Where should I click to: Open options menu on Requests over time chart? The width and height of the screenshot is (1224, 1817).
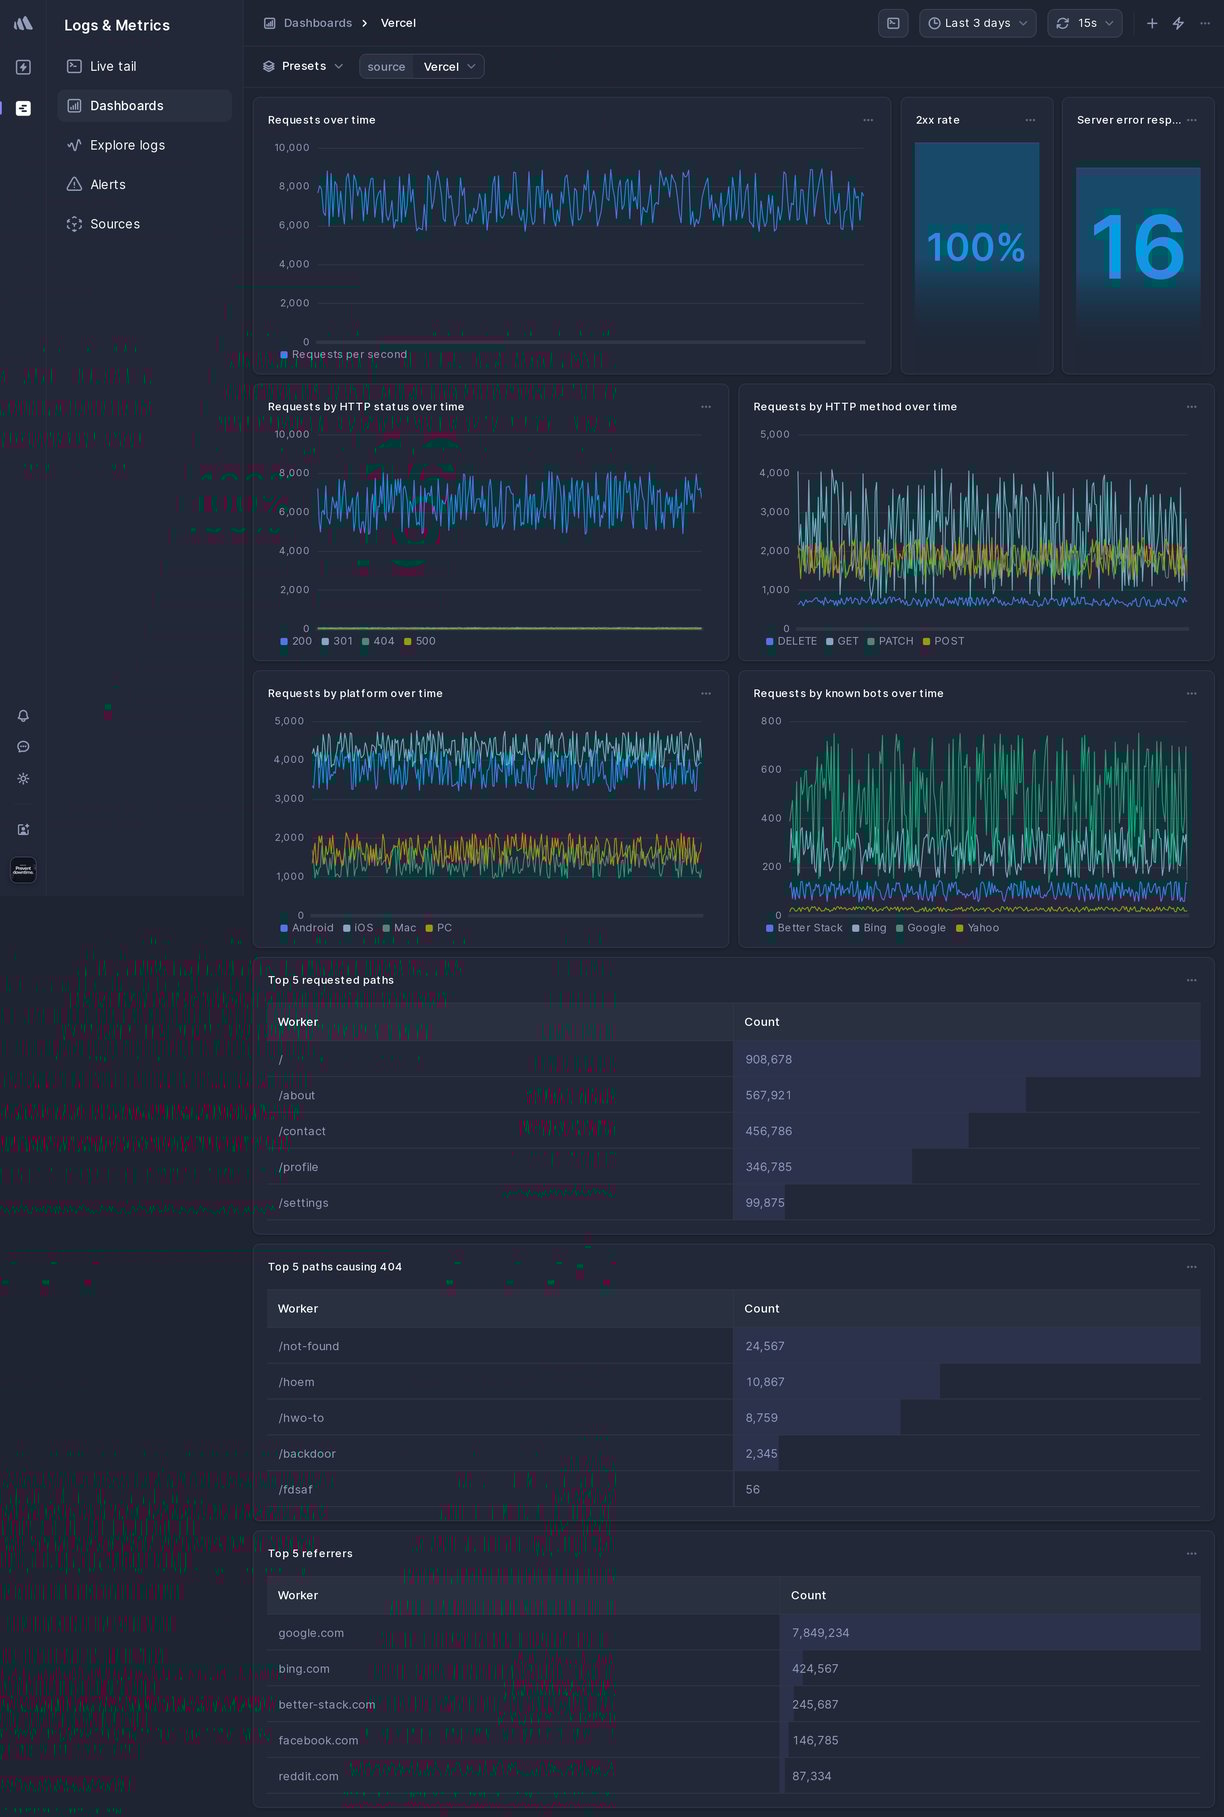[x=868, y=120]
